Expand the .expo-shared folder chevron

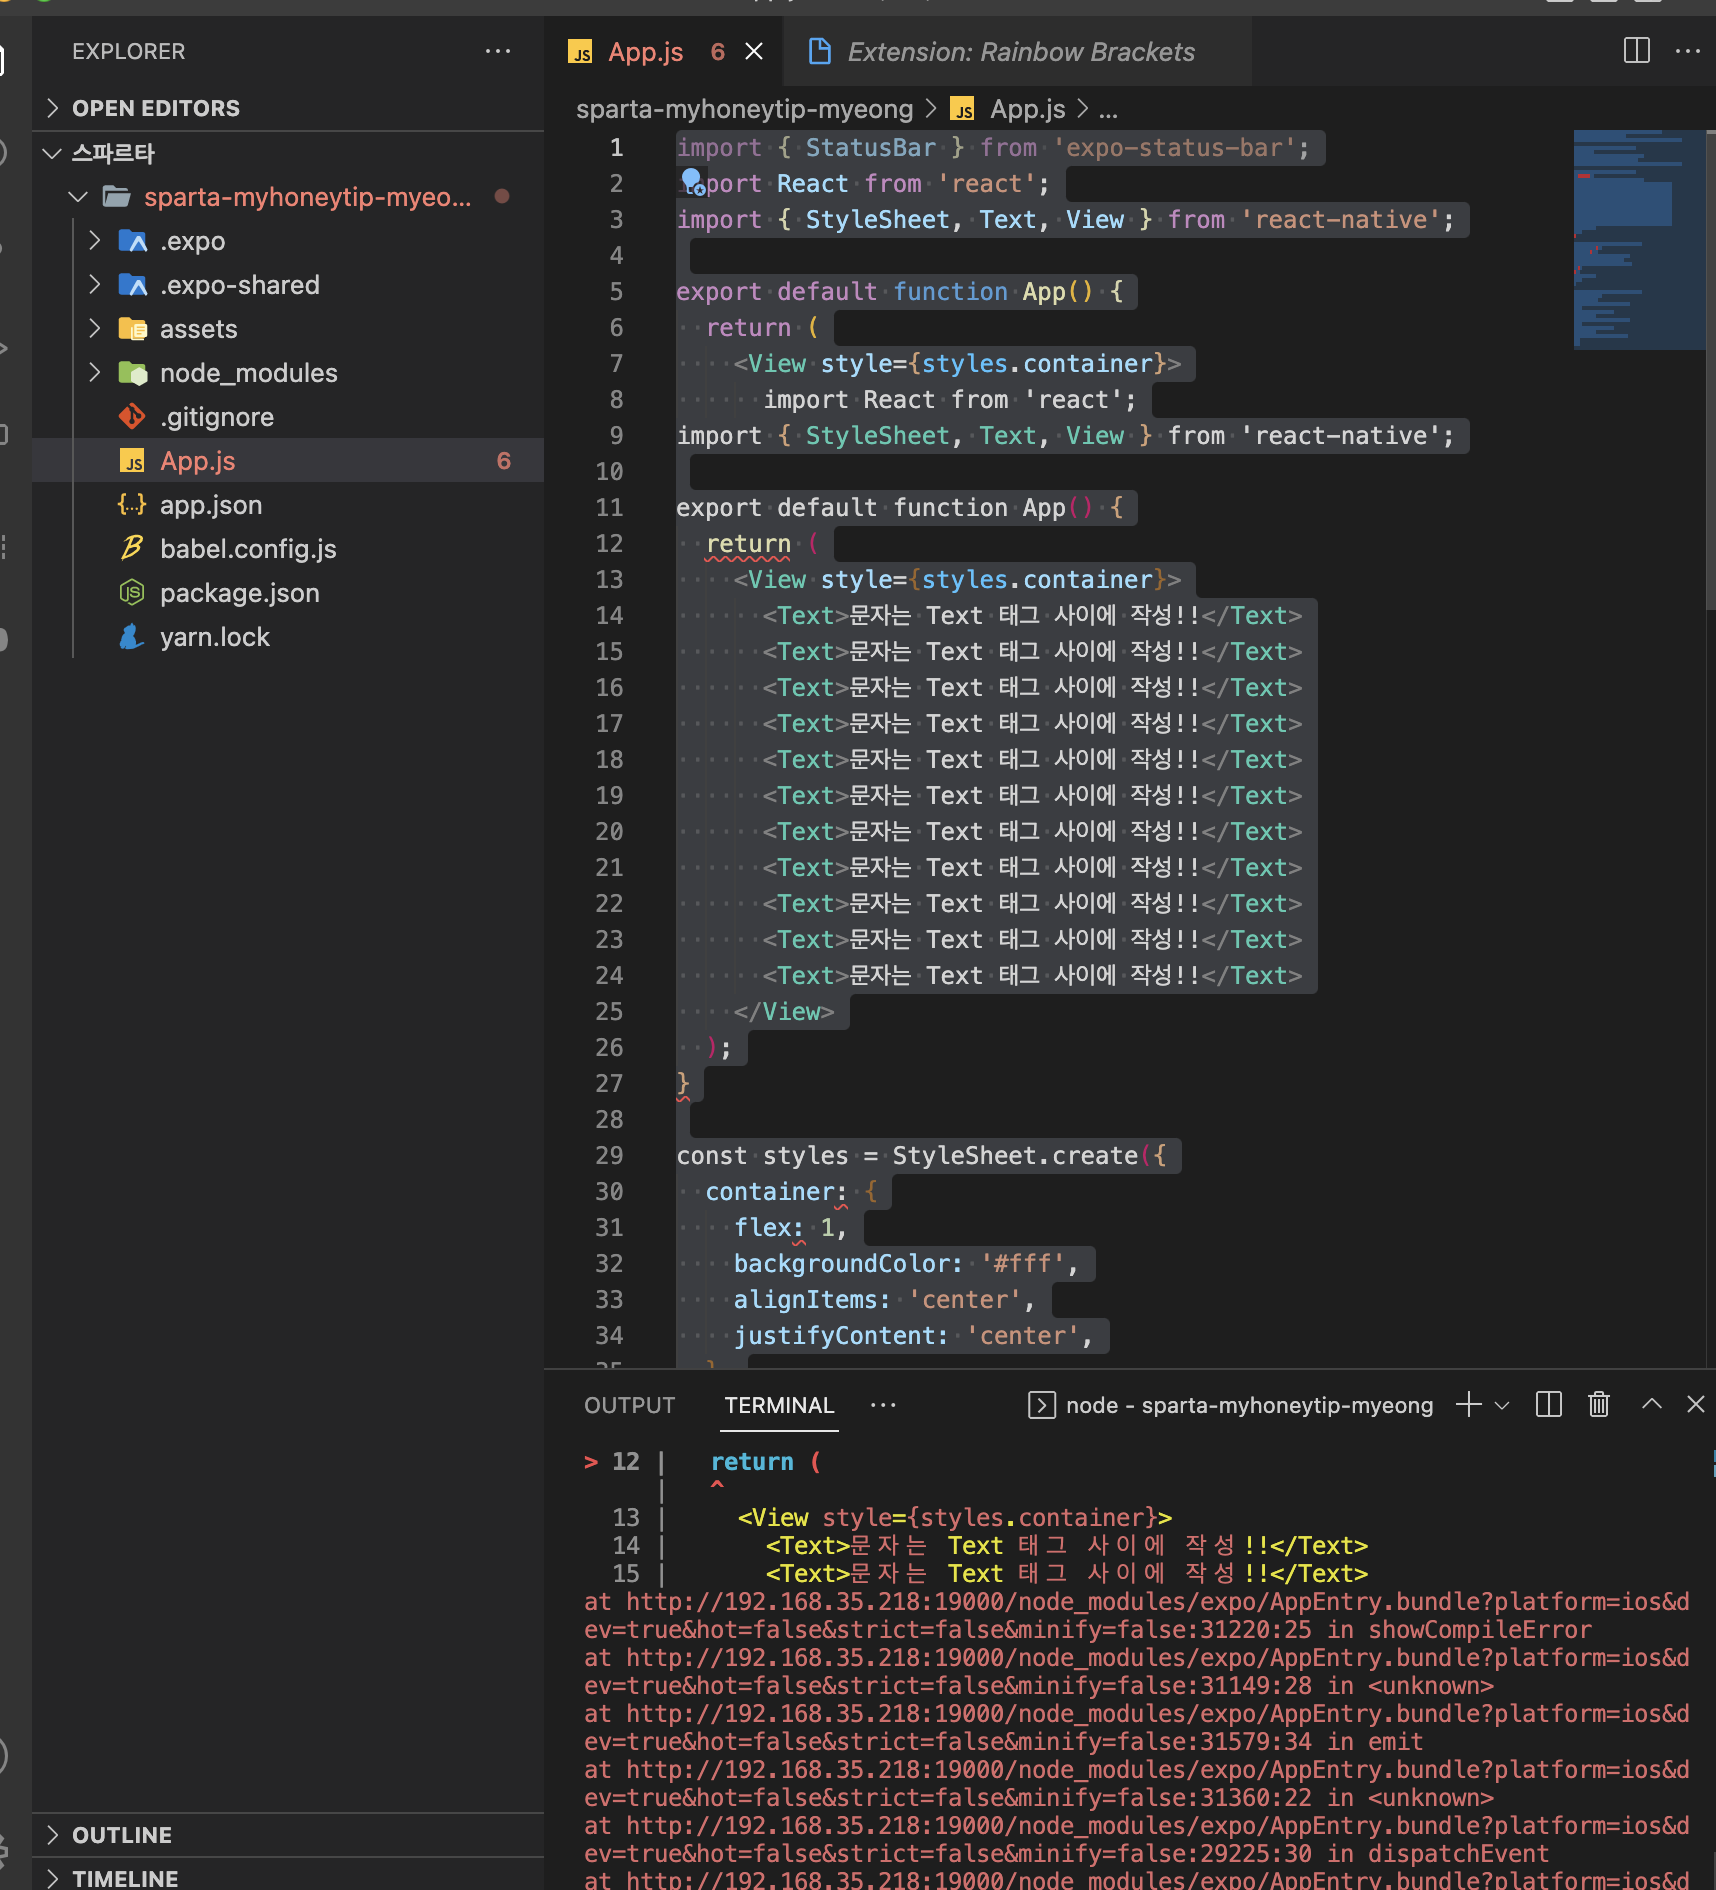pos(95,285)
